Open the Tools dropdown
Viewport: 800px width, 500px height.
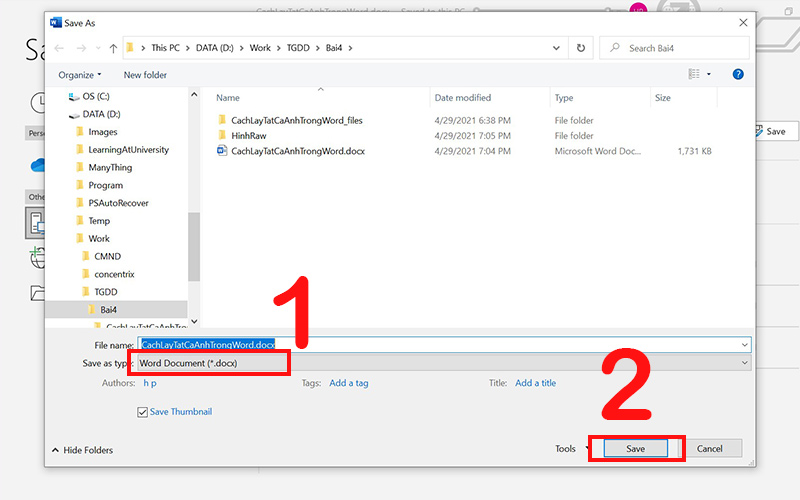pyautogui.click(x=571, y=449)
